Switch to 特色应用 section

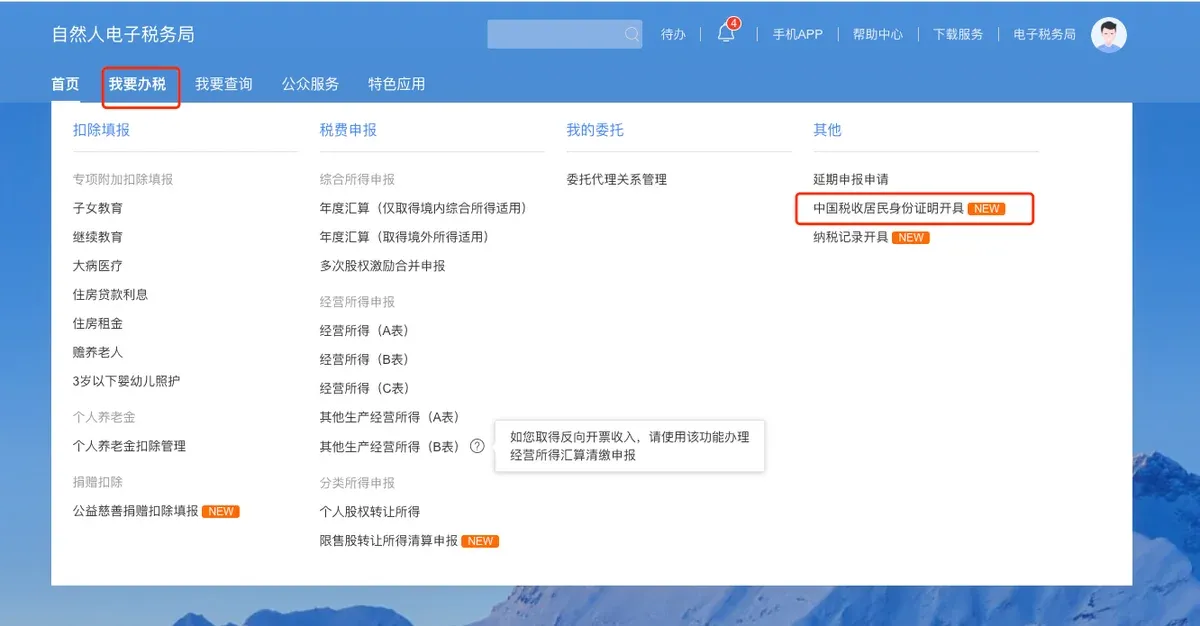coord(399,84)
